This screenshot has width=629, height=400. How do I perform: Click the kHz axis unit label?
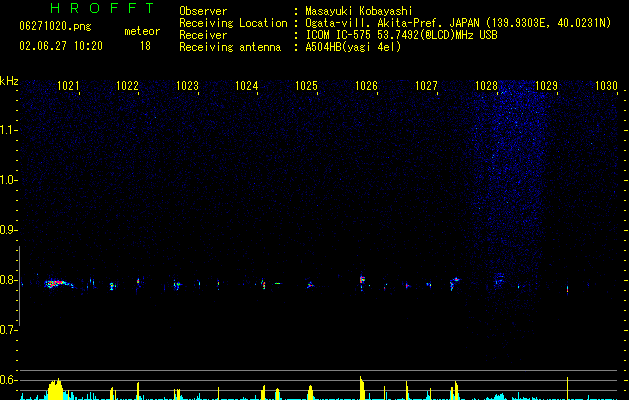[x=9, y=81]
